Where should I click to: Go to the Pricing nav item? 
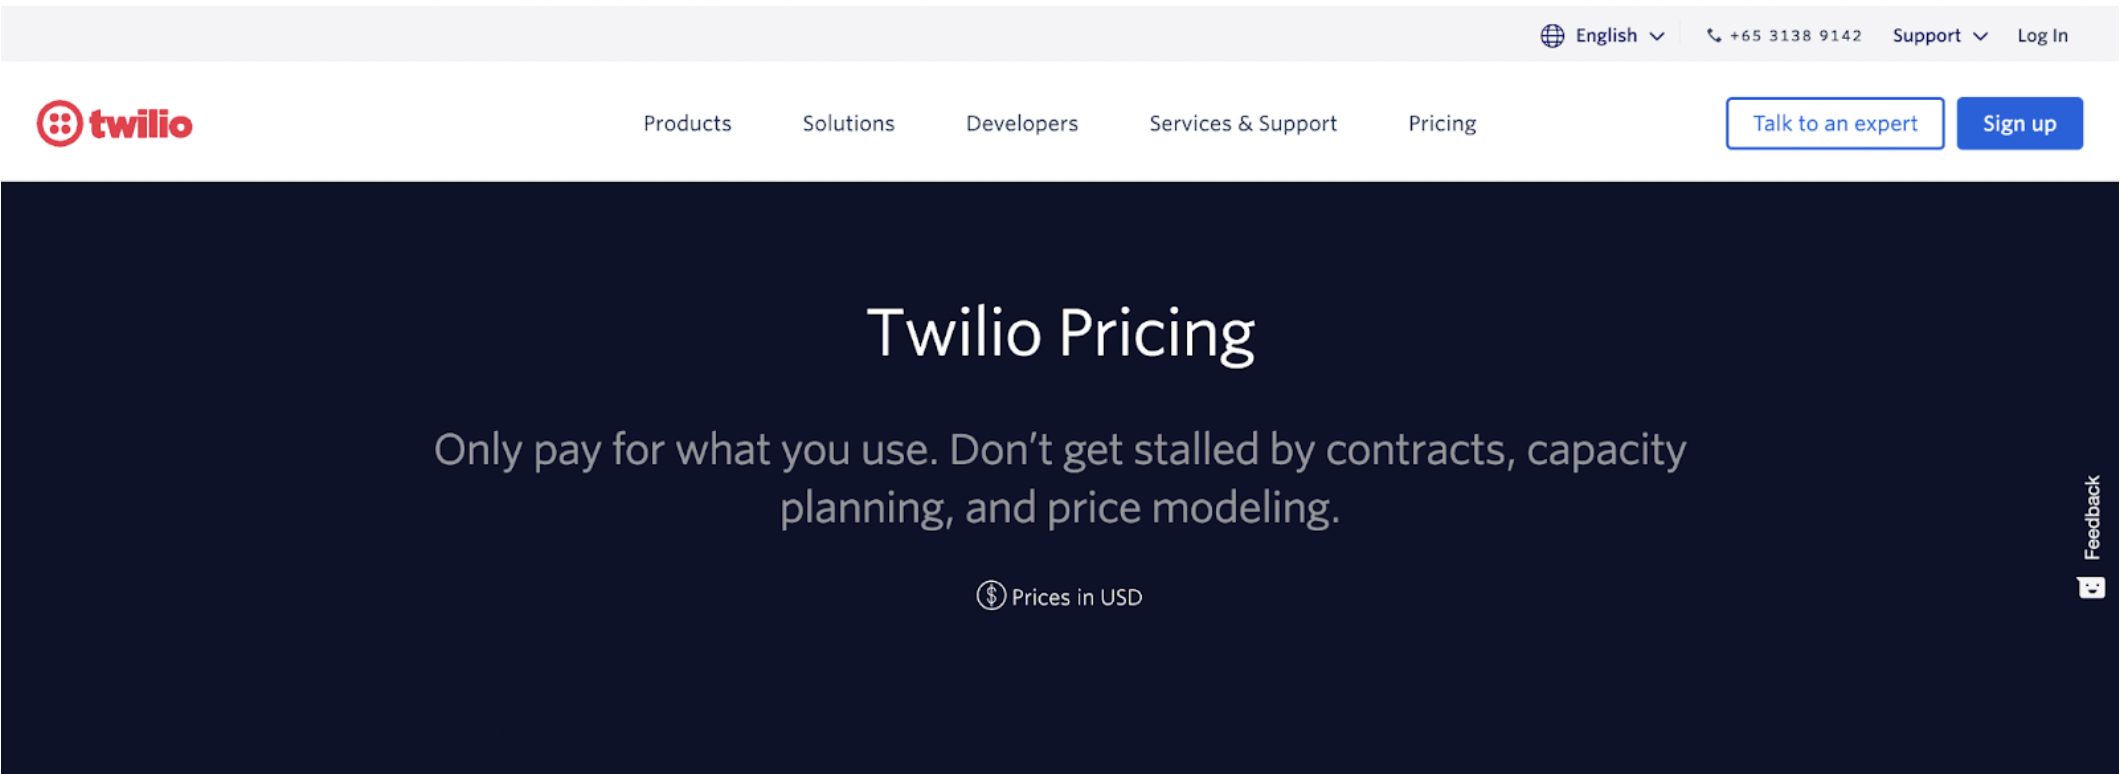pos(1442,123)
